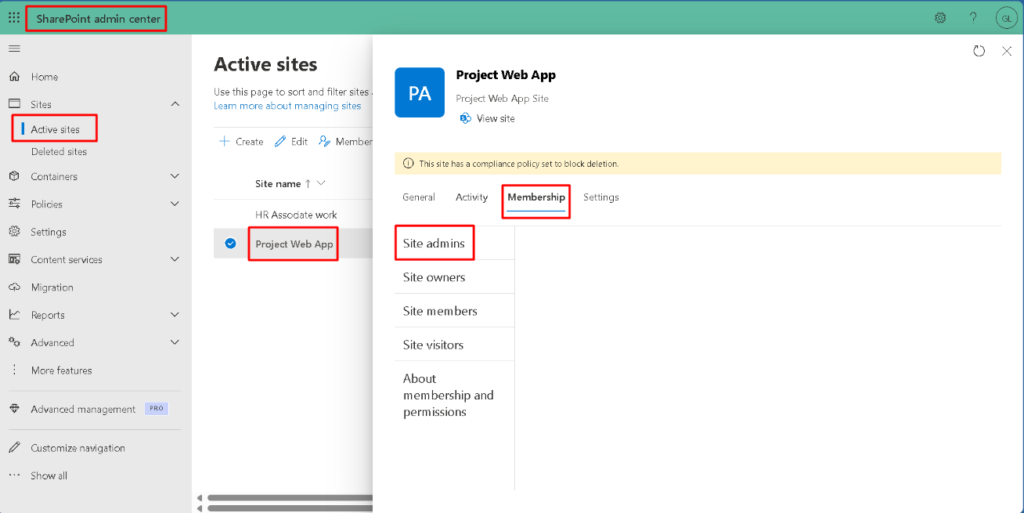Click the Advanced gears icon
This screenshot has width=1024, height=513.
(x=14, y=342)
